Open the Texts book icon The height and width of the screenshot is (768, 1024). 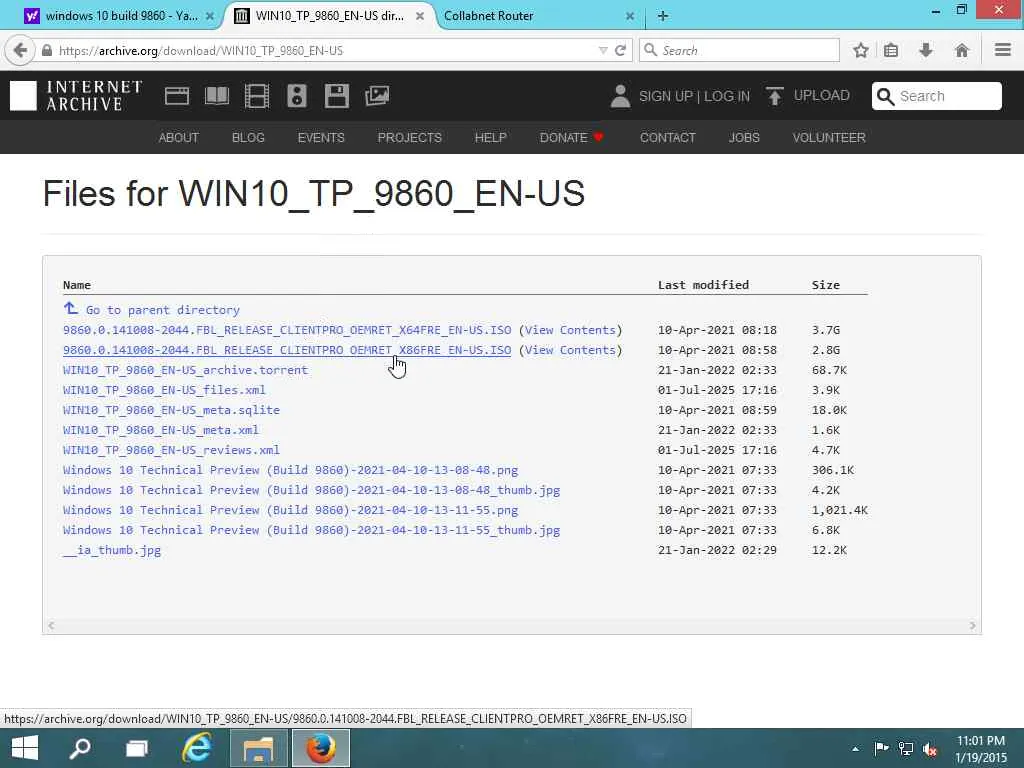coord(217,96)
